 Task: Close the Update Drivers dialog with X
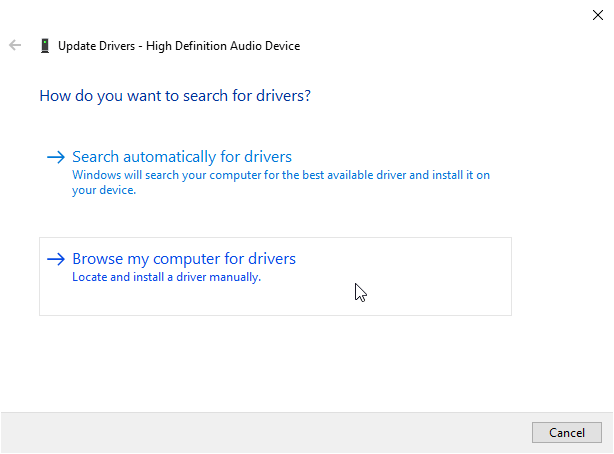coord(597,14)
